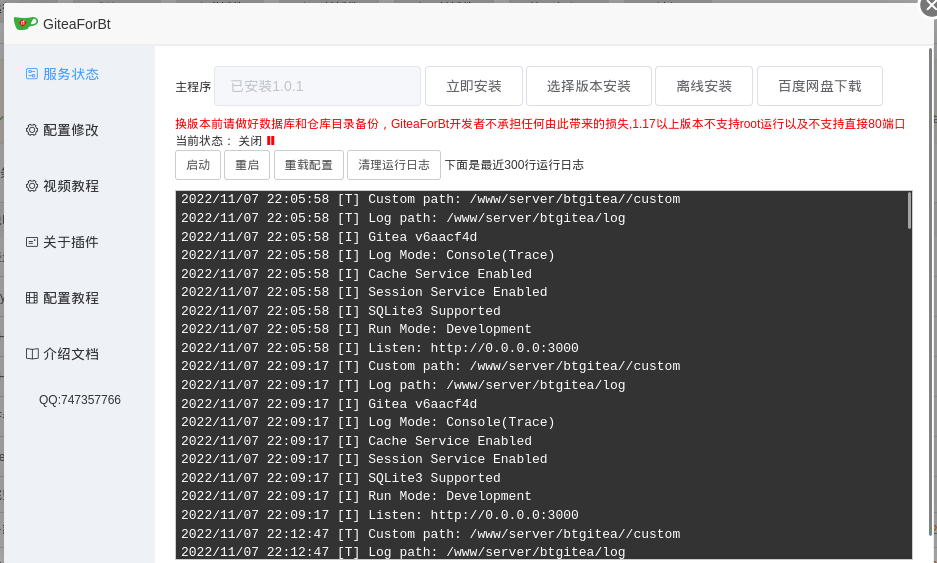Click the GiteaForBt teacup logo icon
This screenshot has width=937, height=563.
[26, 24]
